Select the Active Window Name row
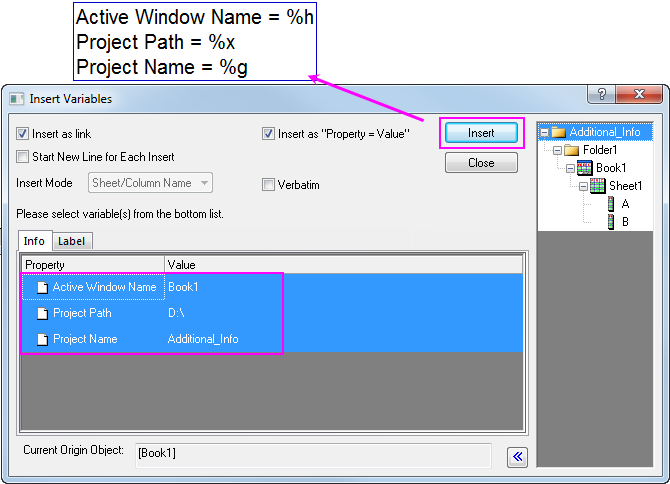This screenshot has width=670, height=484. tap(272, 287)
